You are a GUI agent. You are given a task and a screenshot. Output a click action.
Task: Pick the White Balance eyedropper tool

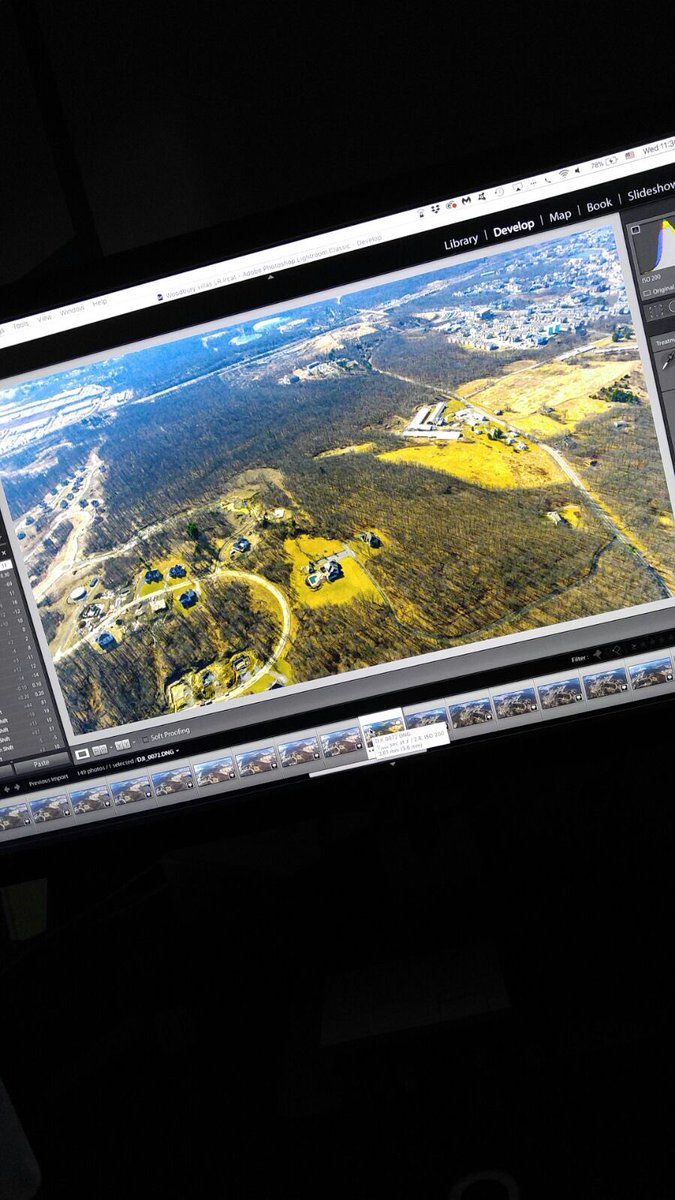pyautogui.click(x=667, y=361)
